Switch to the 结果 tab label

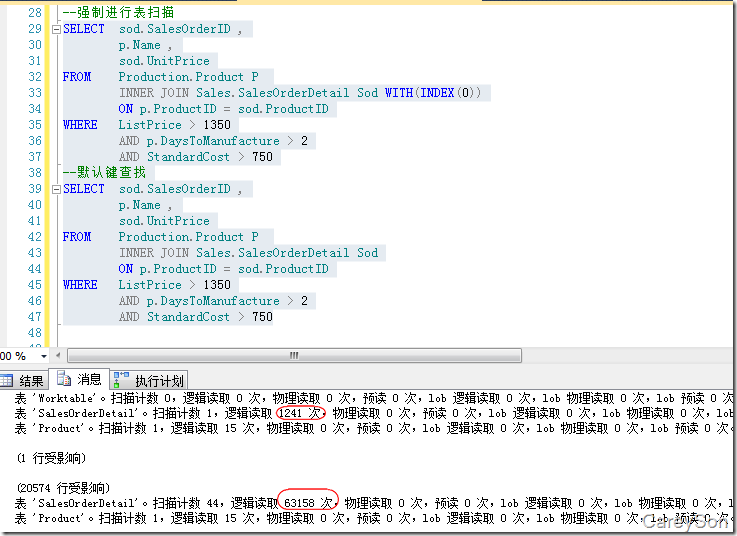click(x=31, y=380)
